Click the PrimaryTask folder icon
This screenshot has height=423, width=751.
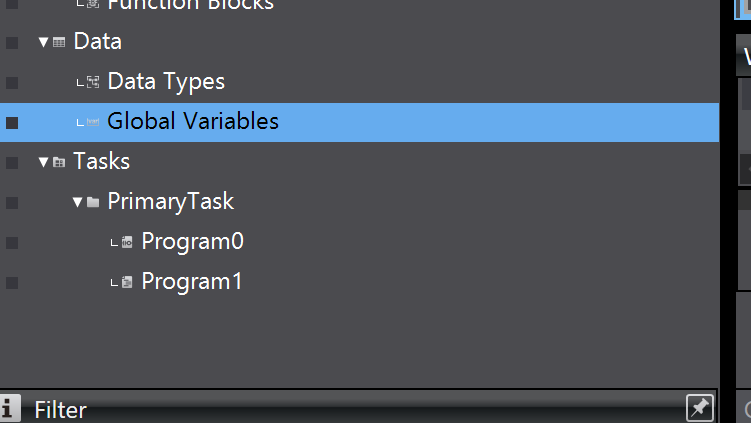click(x=93, y=202)
